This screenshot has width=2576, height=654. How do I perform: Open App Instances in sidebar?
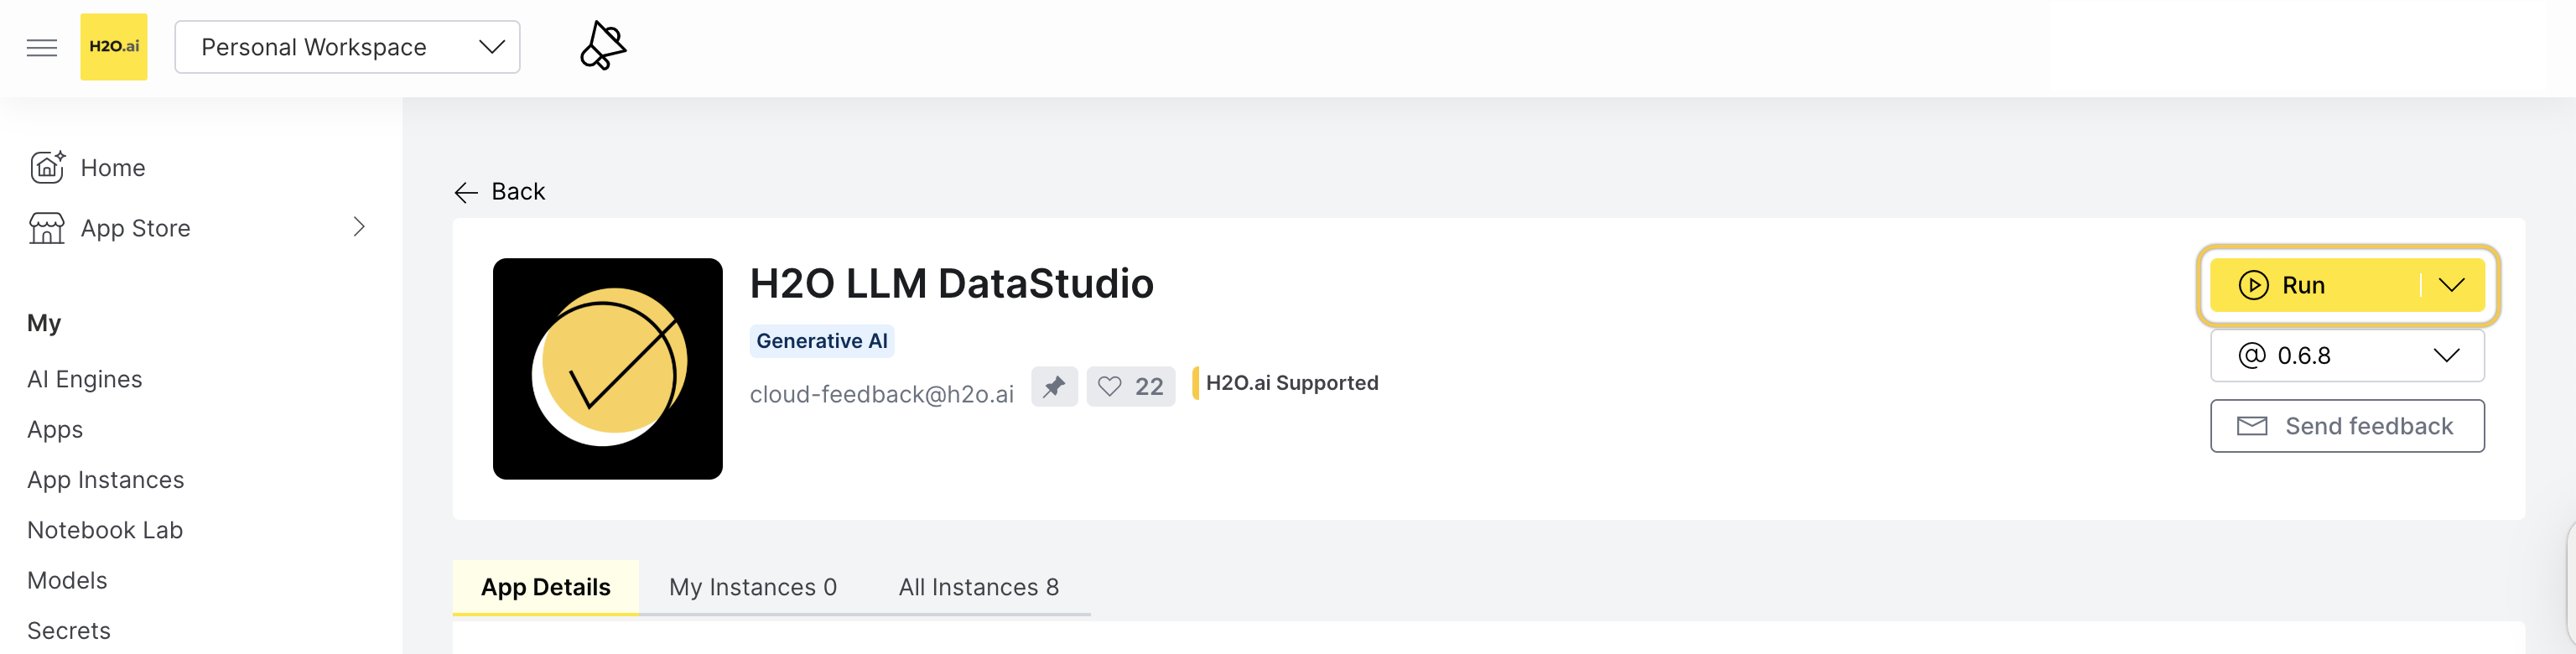106,480
